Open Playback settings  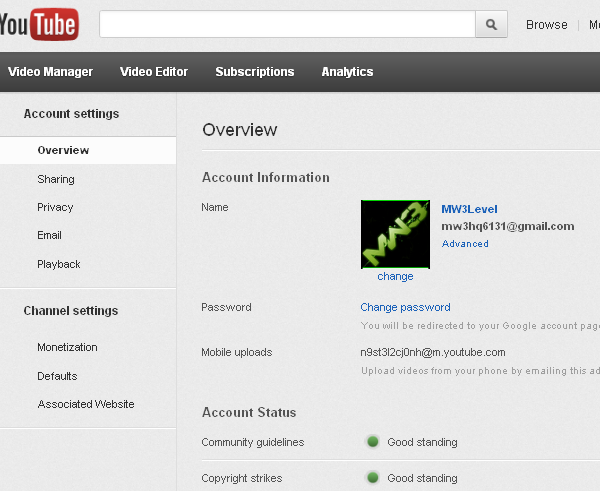pyautogui.click(x=59, y=264)
